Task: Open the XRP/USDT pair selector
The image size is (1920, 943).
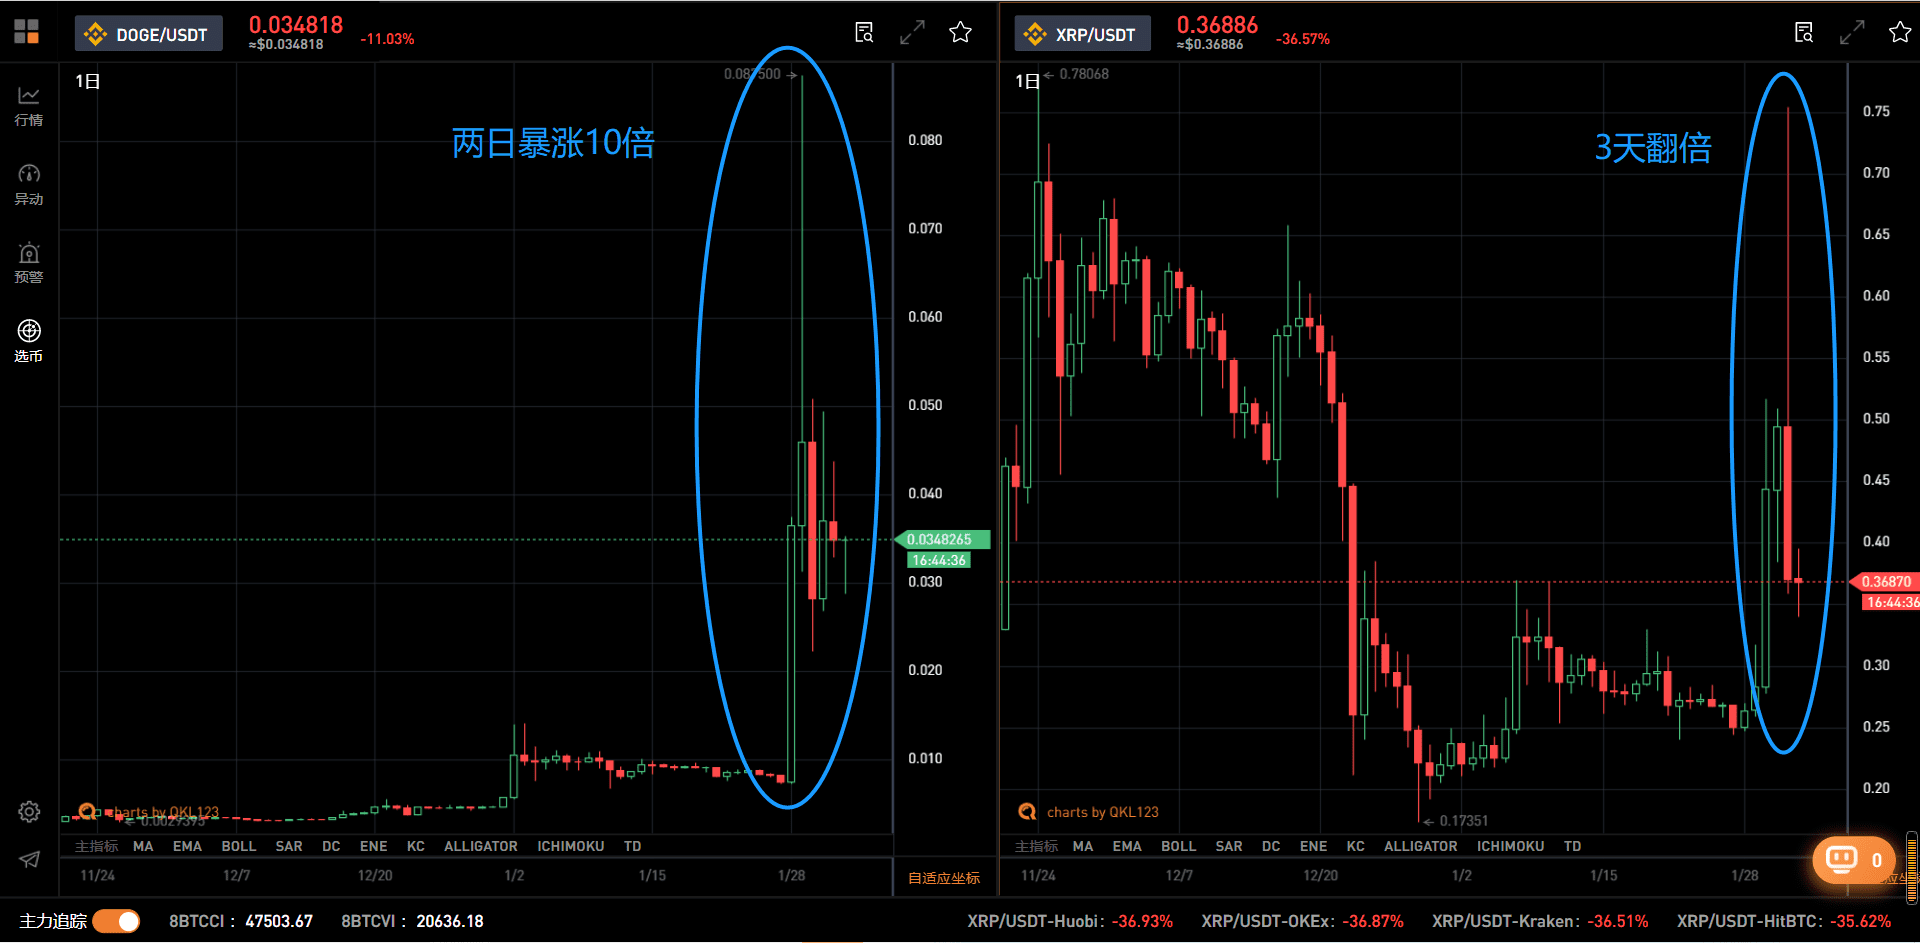Action: point(1083,34)
